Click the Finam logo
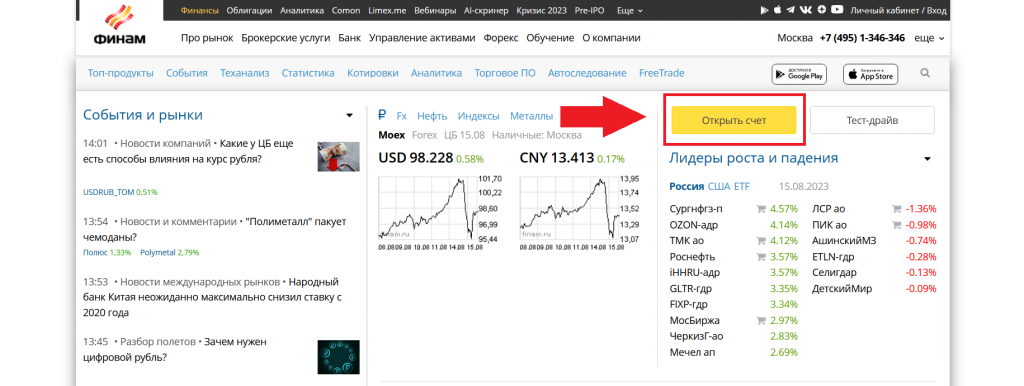Image resolution: width=1024 pixels, height=386 pixels. pos(120,25)
